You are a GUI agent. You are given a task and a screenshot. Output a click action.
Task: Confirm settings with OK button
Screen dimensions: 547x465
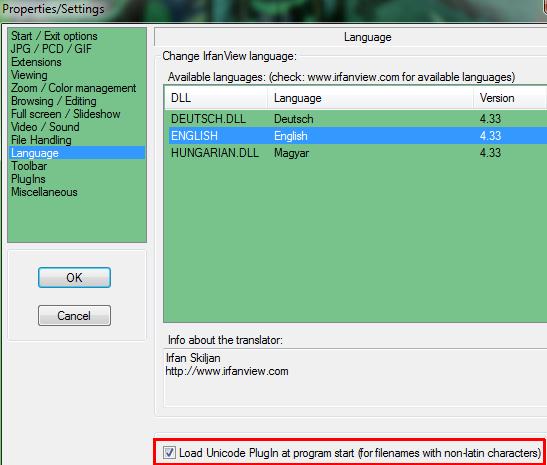pyautogui.click(x=74, y=278)
